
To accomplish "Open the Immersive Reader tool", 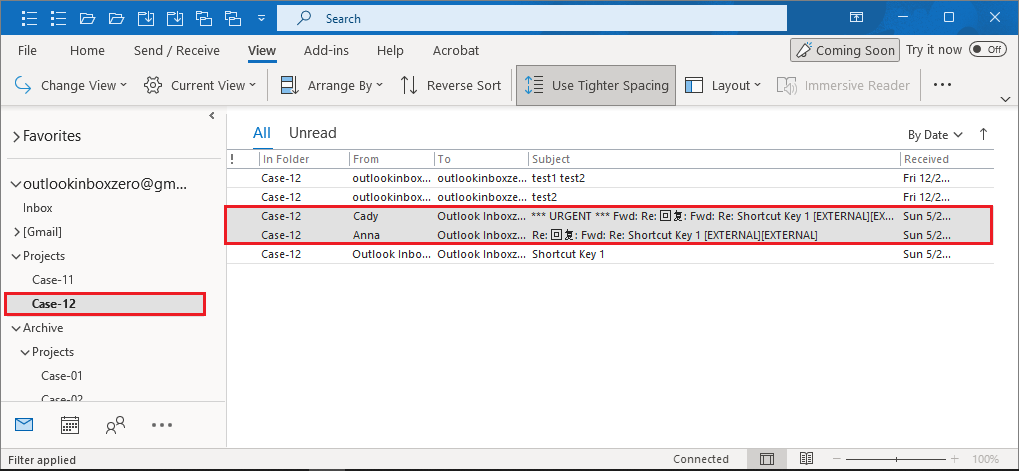I will coord(845,86).
